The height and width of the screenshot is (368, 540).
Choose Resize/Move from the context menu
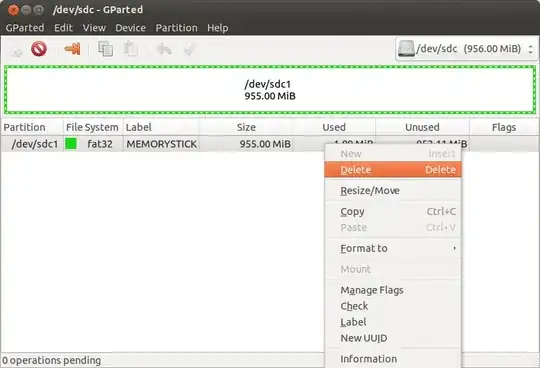click(x=393, y=191)
